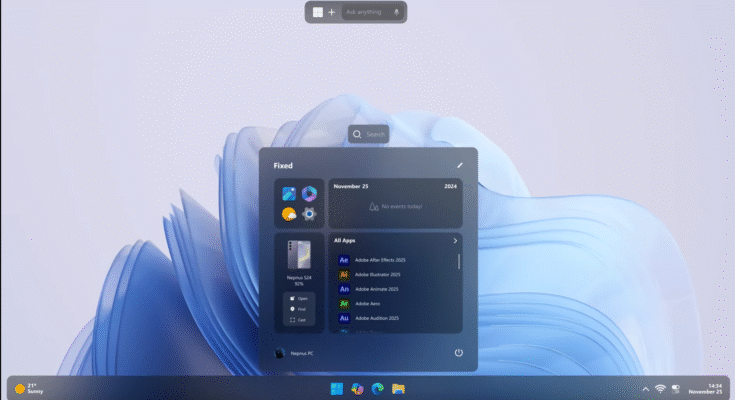
Task: Open the Start button on the taskbar
Action: point(337,389)
